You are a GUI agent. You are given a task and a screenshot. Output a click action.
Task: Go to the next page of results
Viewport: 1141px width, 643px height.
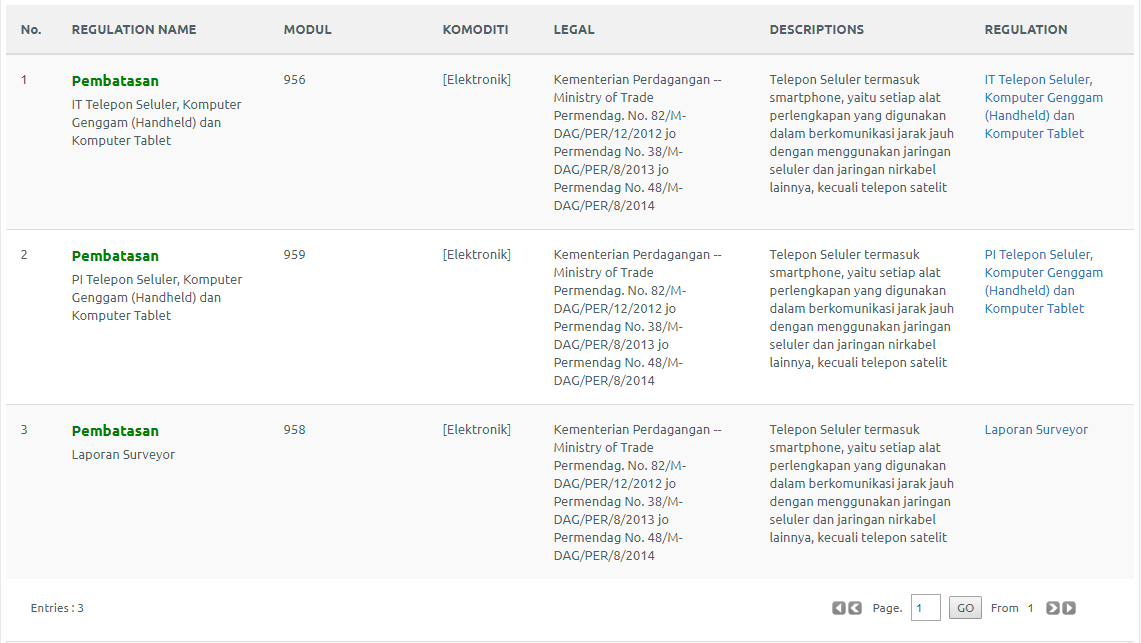[x=1053, y=608]
